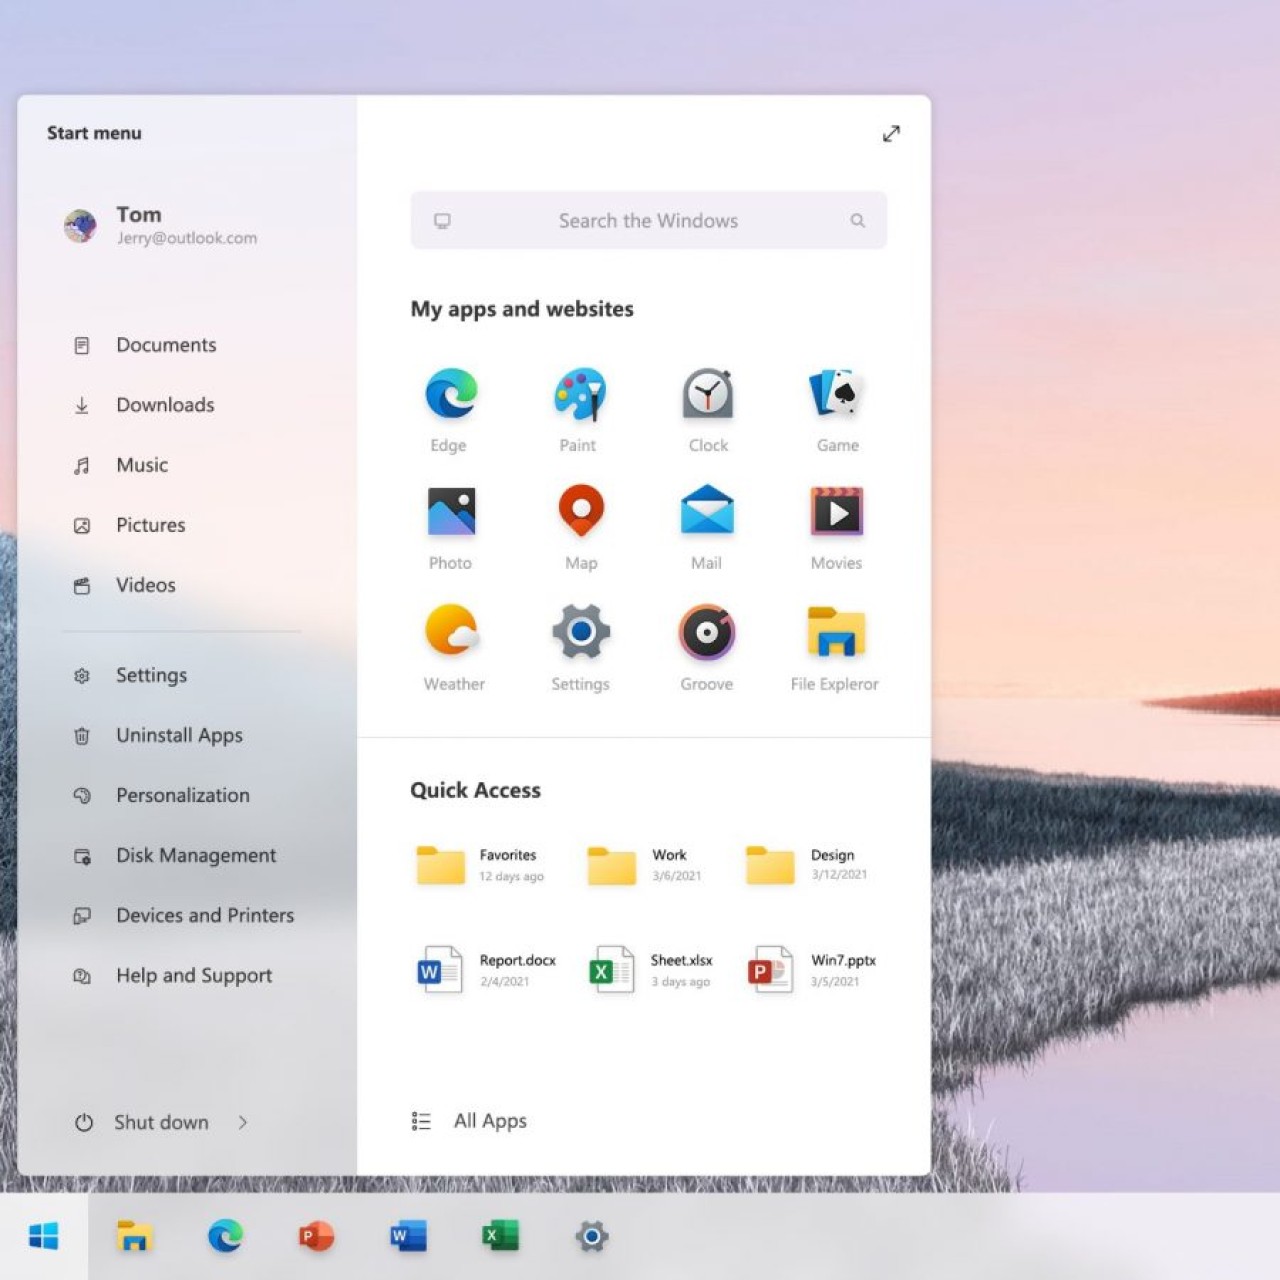Open the Documents section
The width and height of the screenshot is (1280, 1280).
[x=166, y=344]
